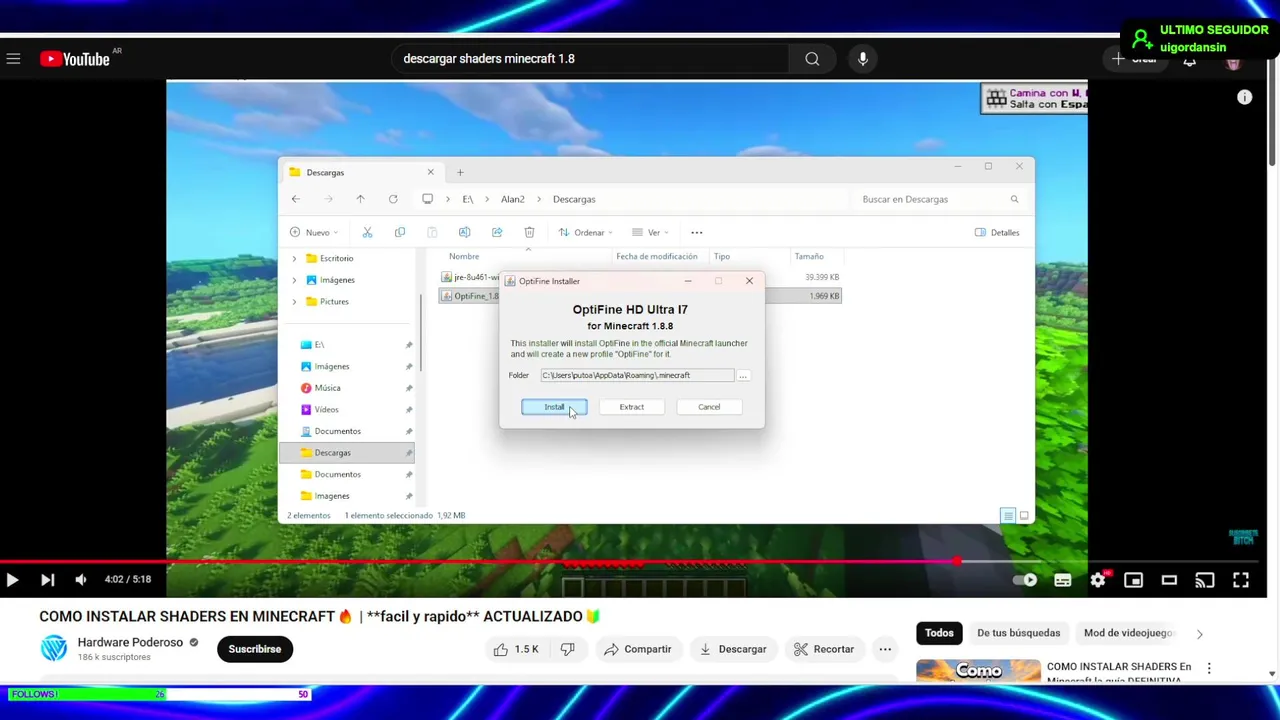Open Explorer see-more ellipsis menu

[697, 232]
